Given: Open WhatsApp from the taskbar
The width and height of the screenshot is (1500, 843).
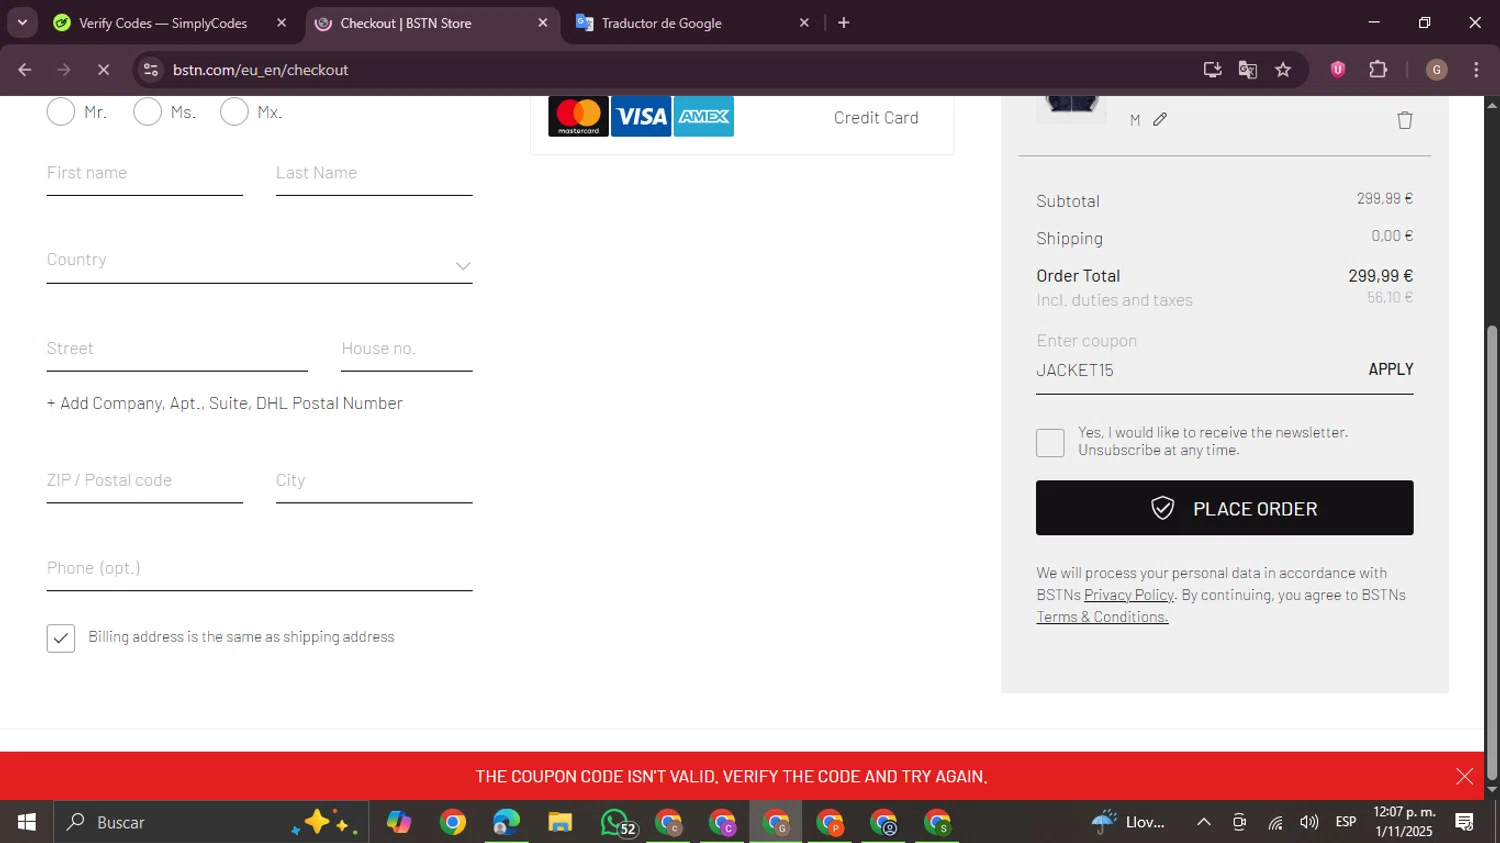Looking at the screenshot, I should click(x=617, y=823).
